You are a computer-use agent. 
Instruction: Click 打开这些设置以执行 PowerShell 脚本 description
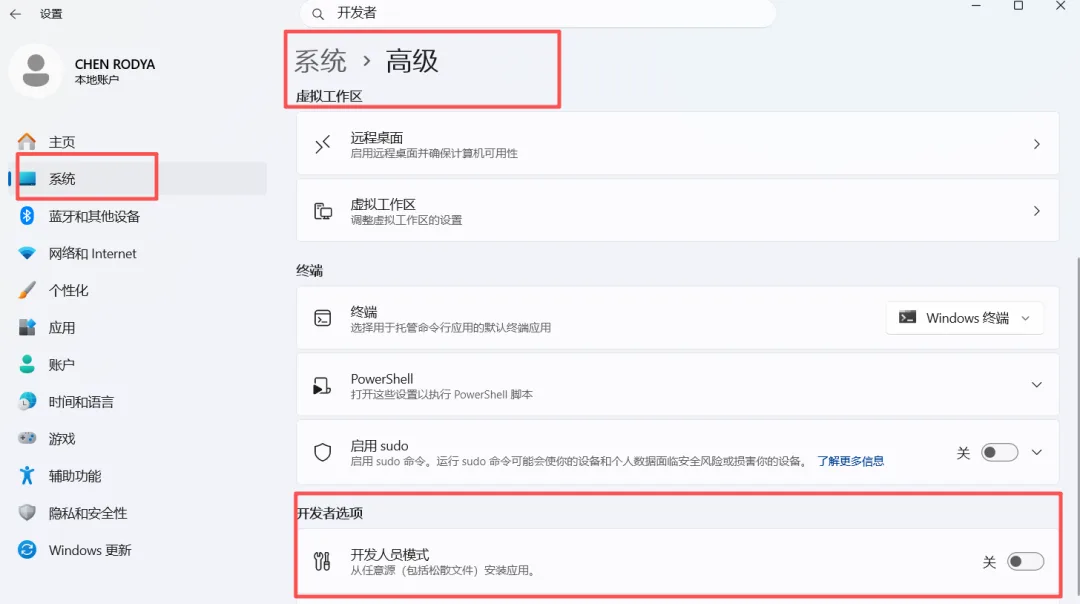442,395
